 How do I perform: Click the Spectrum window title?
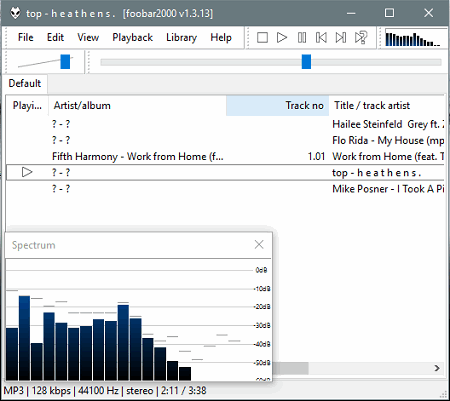[x=34, y=245]
